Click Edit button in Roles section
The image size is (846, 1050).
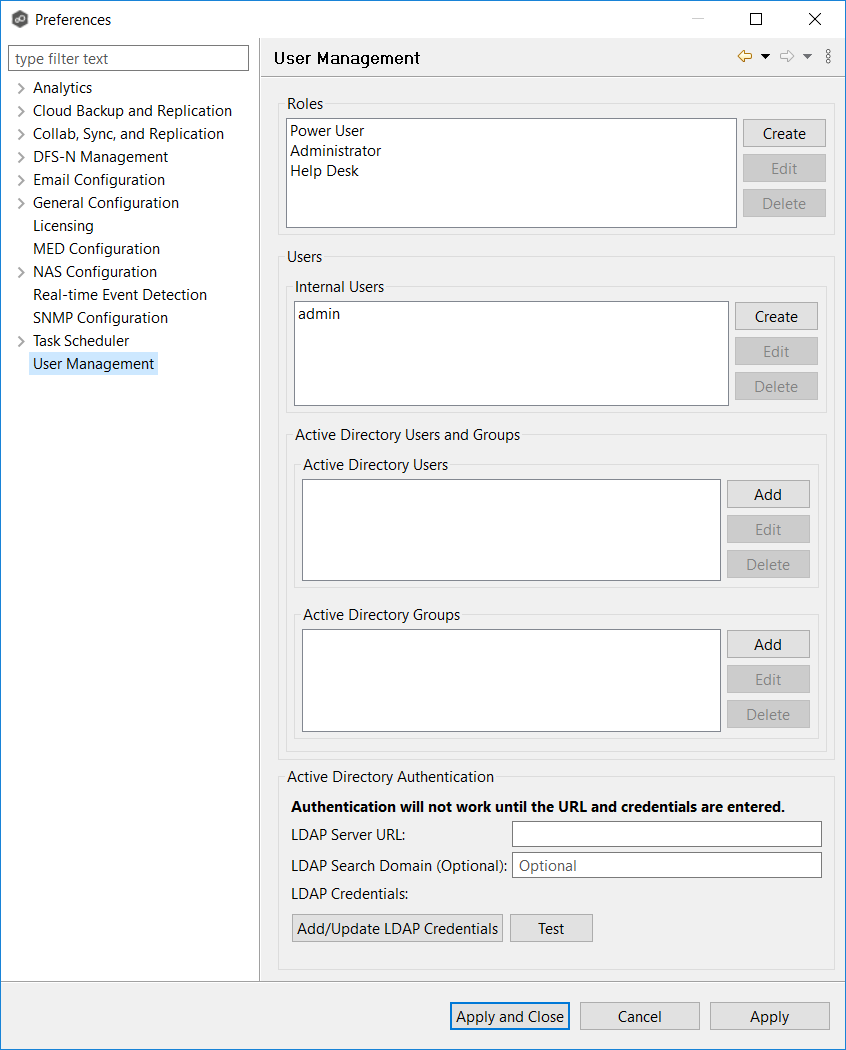(x=784, y=168)
